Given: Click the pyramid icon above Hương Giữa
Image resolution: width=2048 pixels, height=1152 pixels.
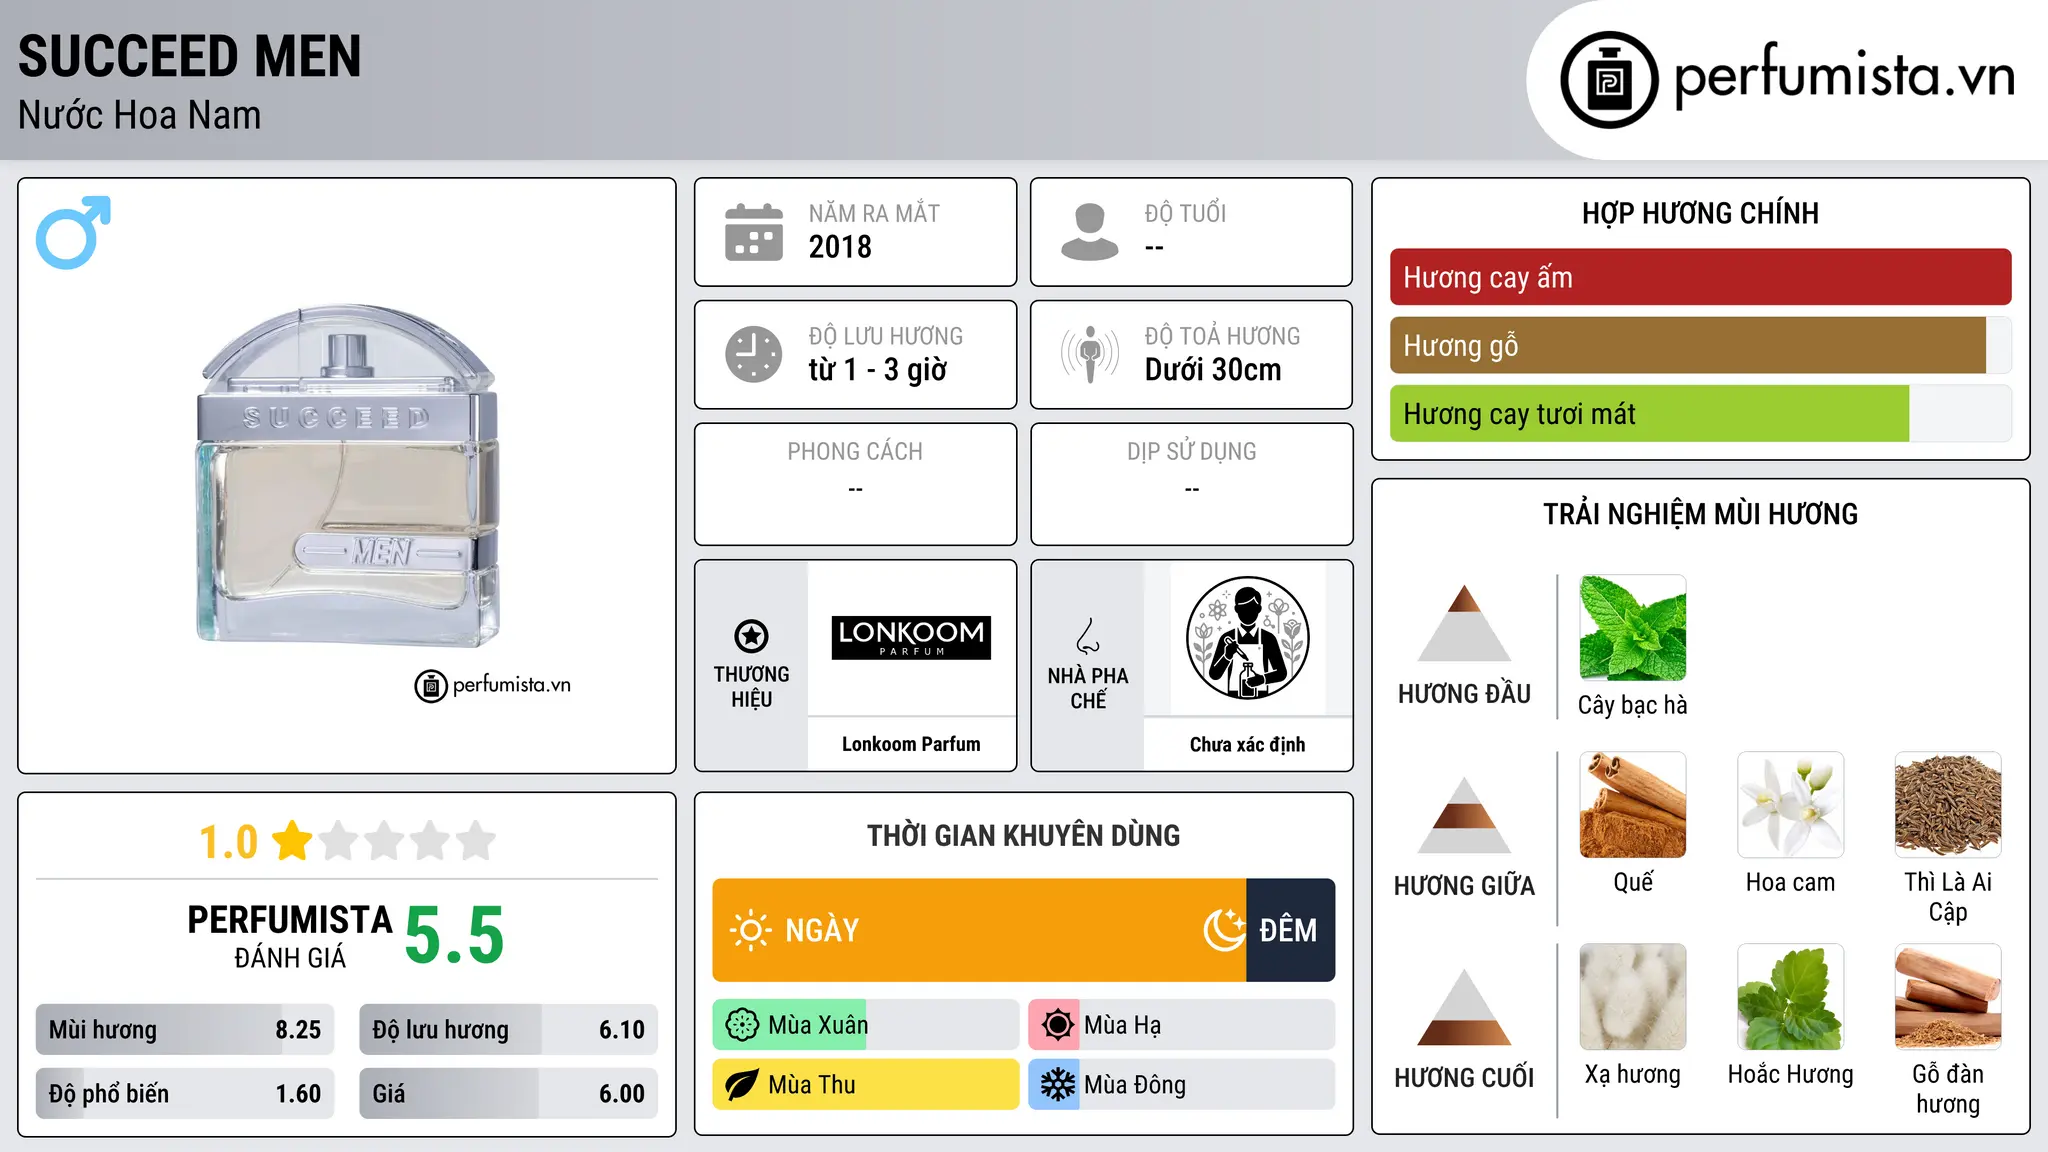Looking at the screenshot, I should click(1464, 815).
